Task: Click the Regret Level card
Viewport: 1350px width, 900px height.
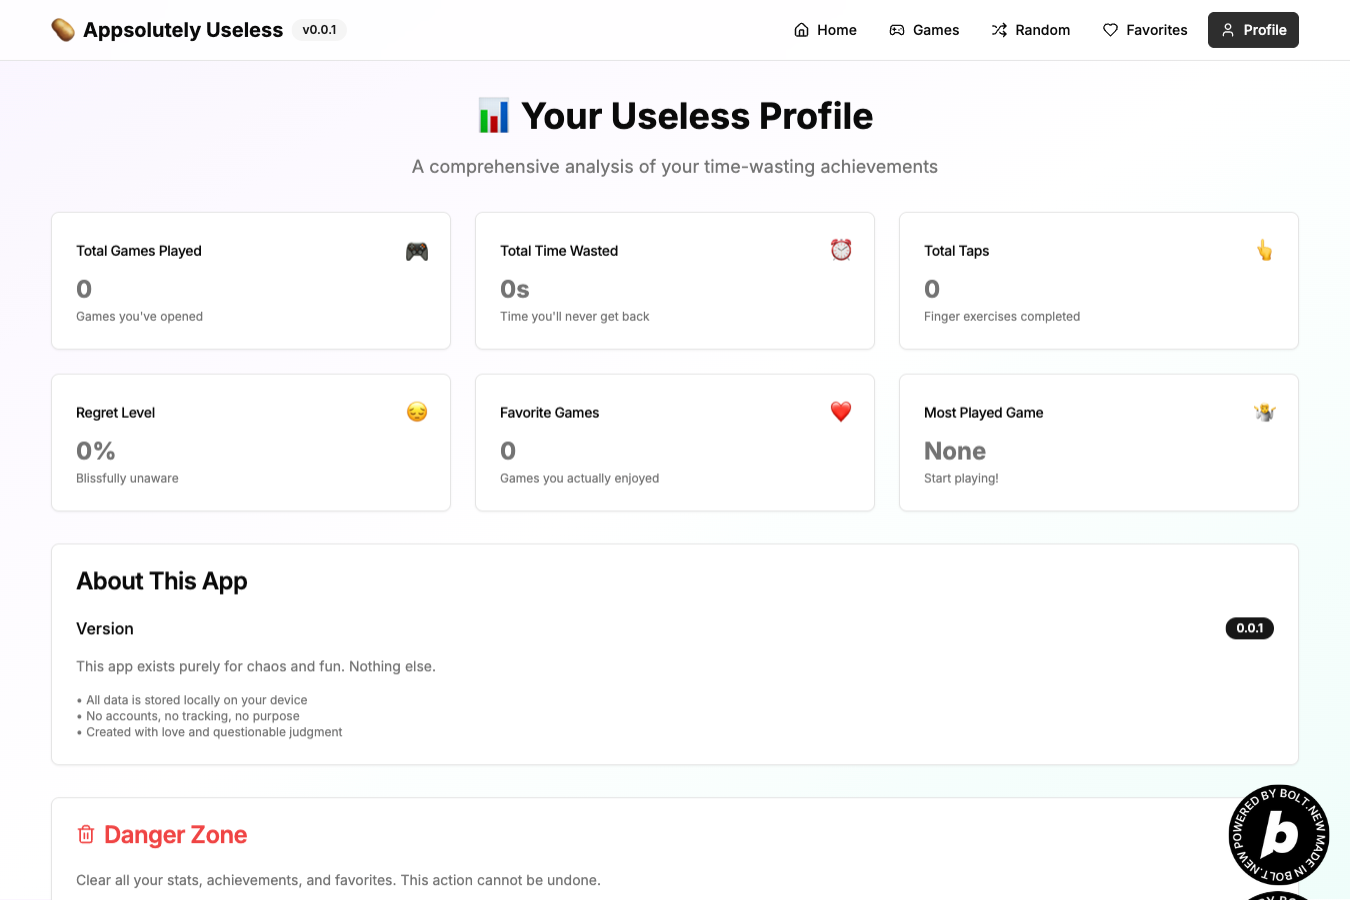Action: 251,443
